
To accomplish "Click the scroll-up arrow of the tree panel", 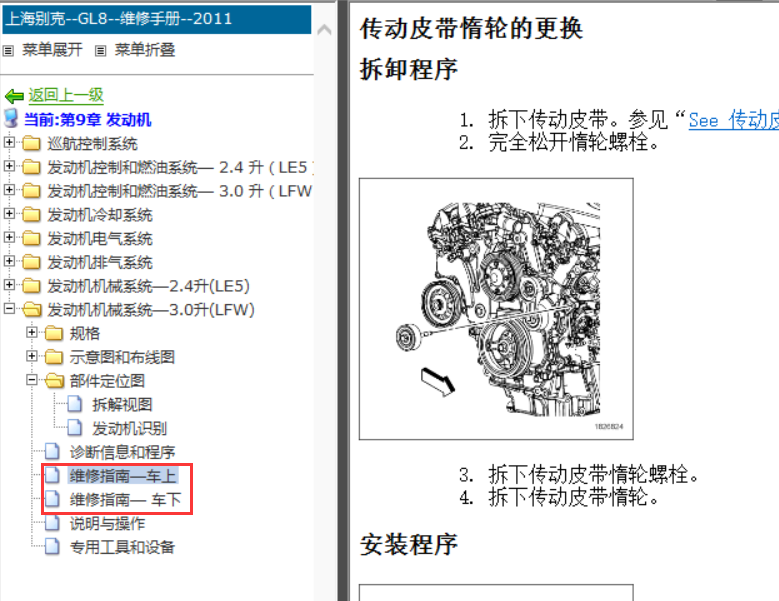I will tap(324, 30).
